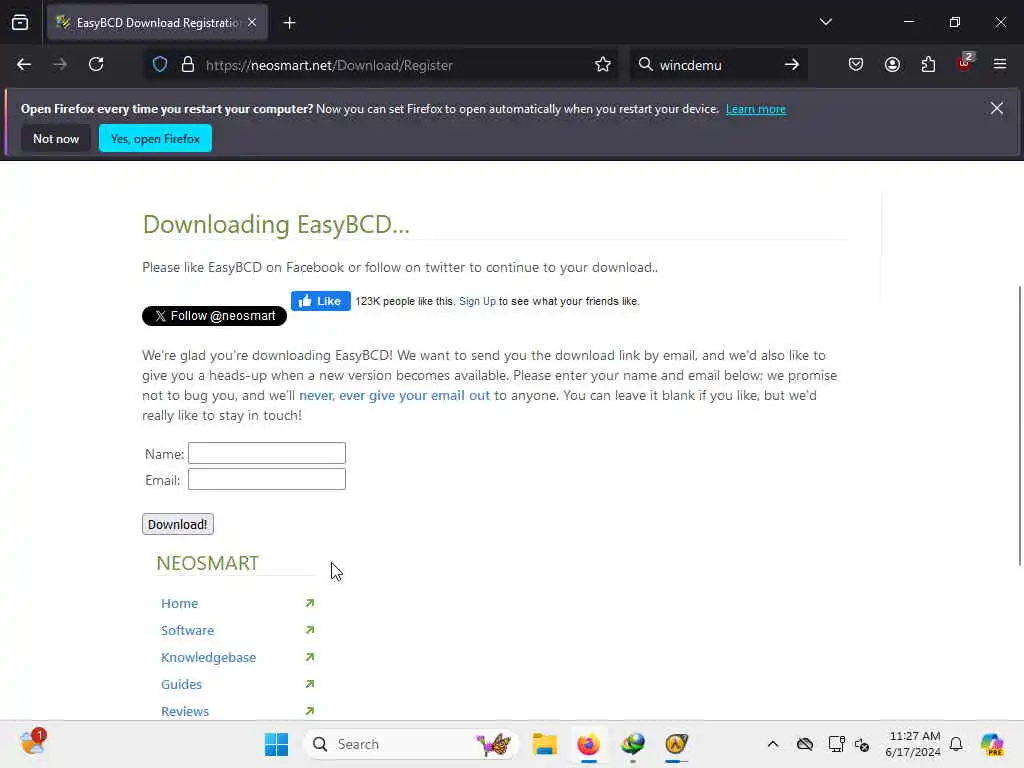Select the EasyBCD Download Registration tab
Screen dimensions: 1024x768
click(x=157, y=23)
